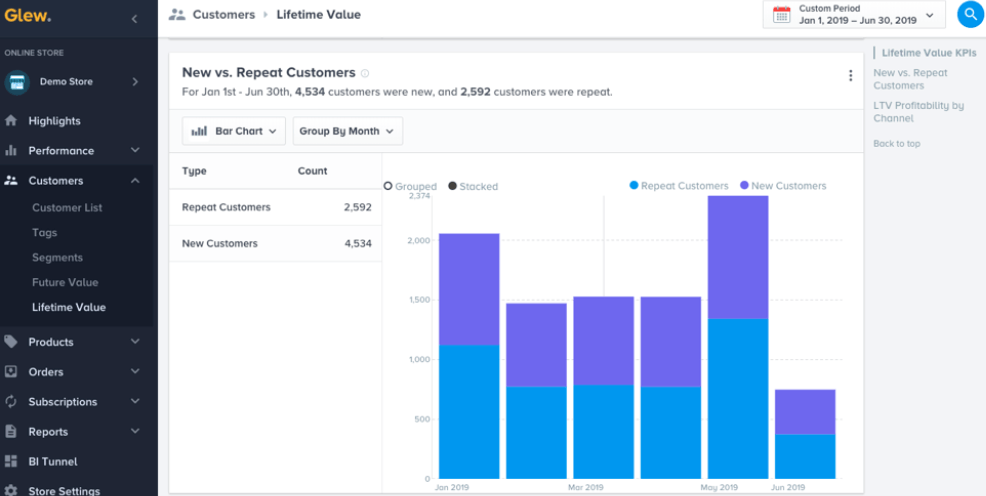This screenshot has height=496, width=986.
Task: Expand the Reports menu chevron
Action: coord(135,431)
